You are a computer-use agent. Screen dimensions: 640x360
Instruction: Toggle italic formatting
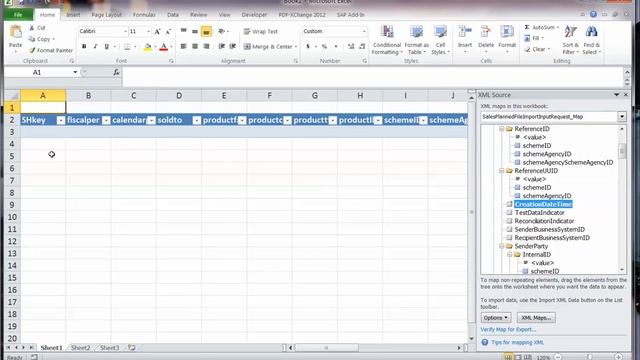point(95,47)
